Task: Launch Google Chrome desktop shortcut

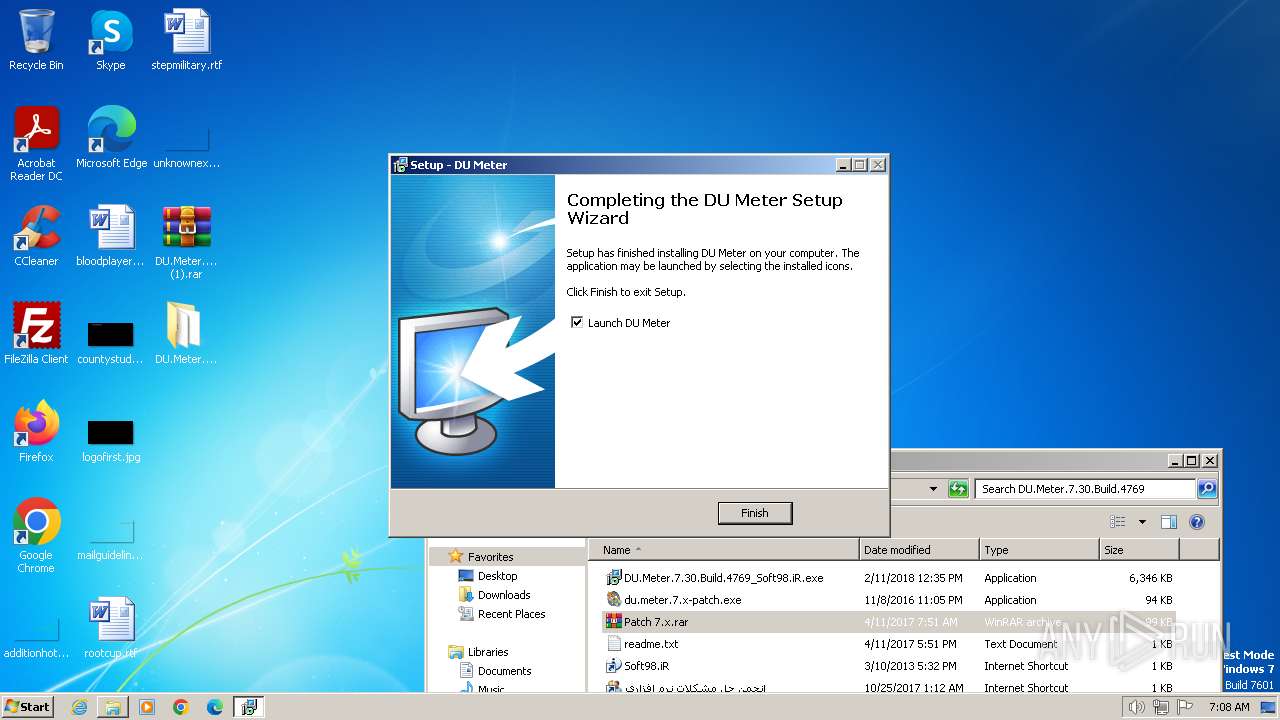Action: [36, 536]
